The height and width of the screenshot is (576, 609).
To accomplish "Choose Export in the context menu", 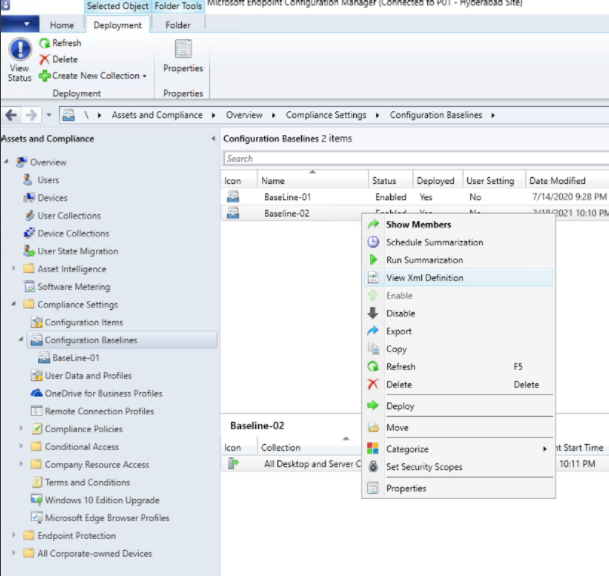I will coord(458,331).
